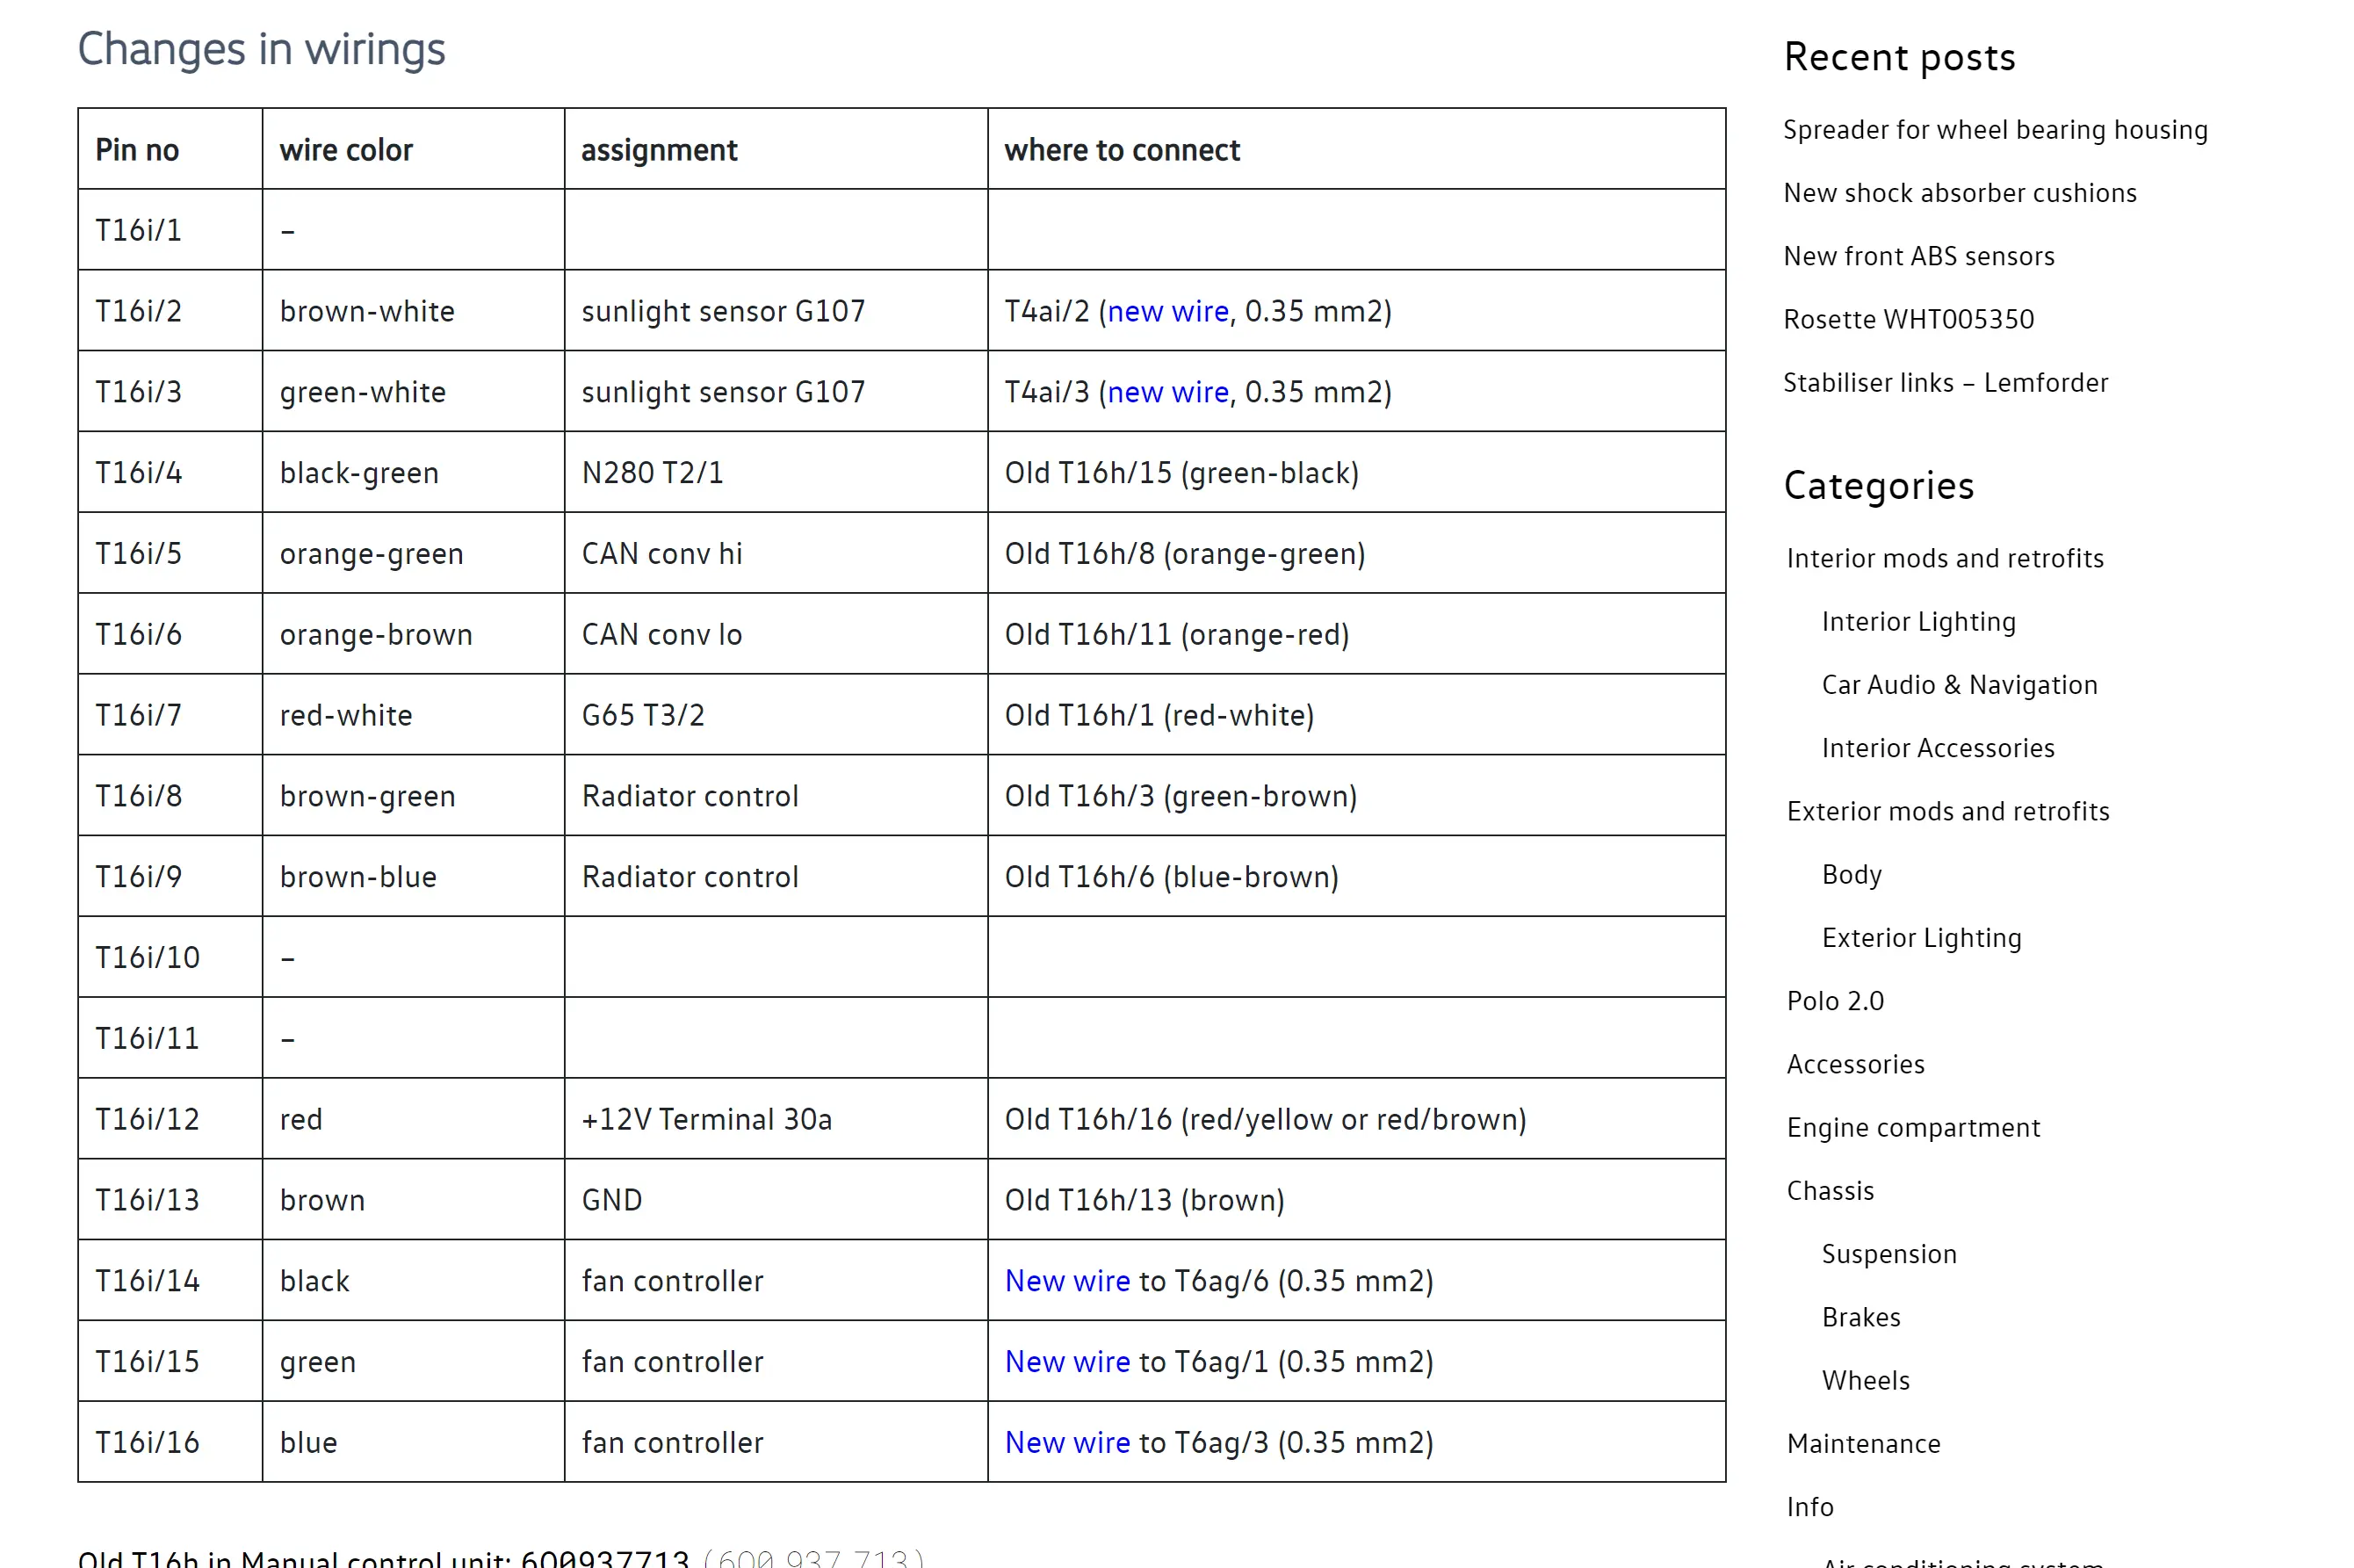Open 'Stabiliser links – Lemforder' post
Screen dimensions: 2354x1568
point(1945,382)
